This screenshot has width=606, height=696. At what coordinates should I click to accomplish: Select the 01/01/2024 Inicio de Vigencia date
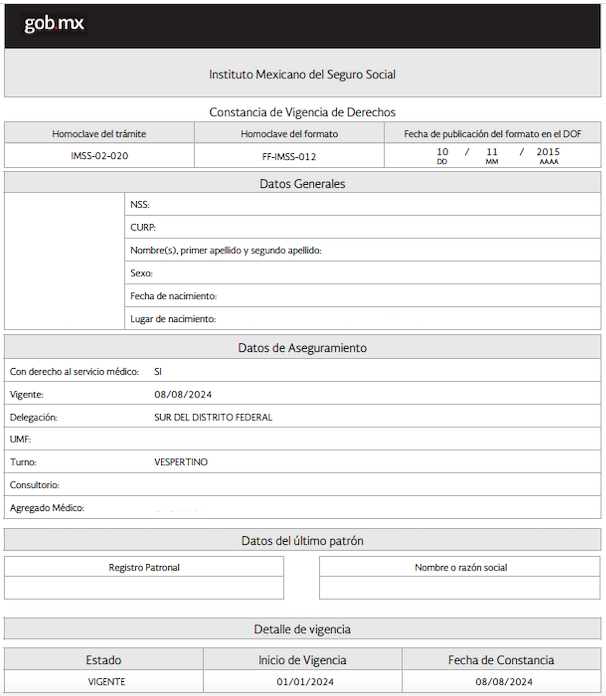[303, 682]
